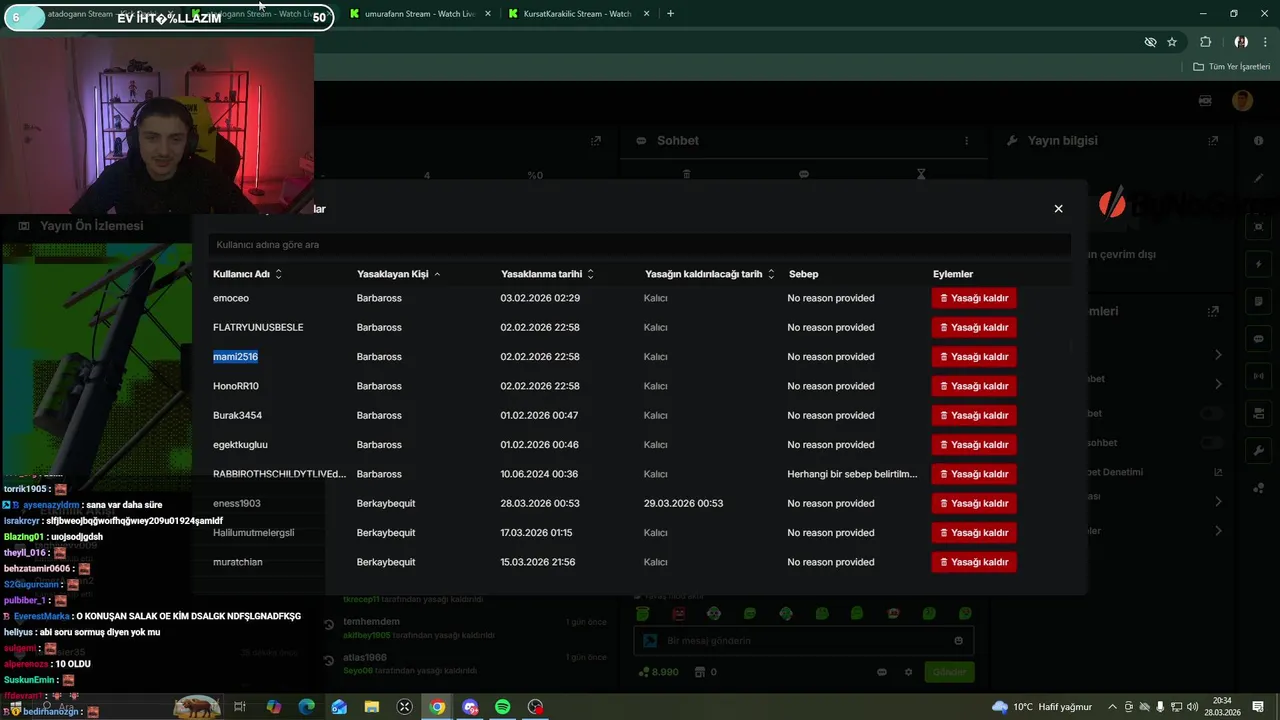The image size is (1280, 720).
Task: Open chat settings gear icon
Action: click(x=908, y=672)
